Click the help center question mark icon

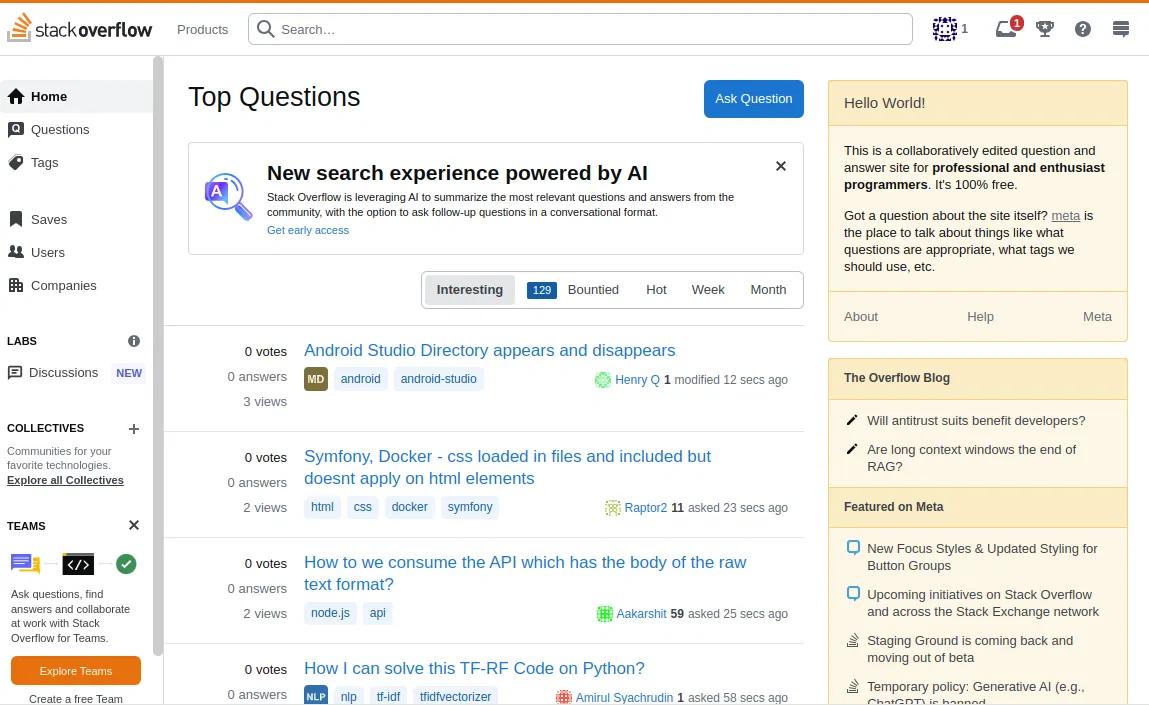pos(1083,29)
